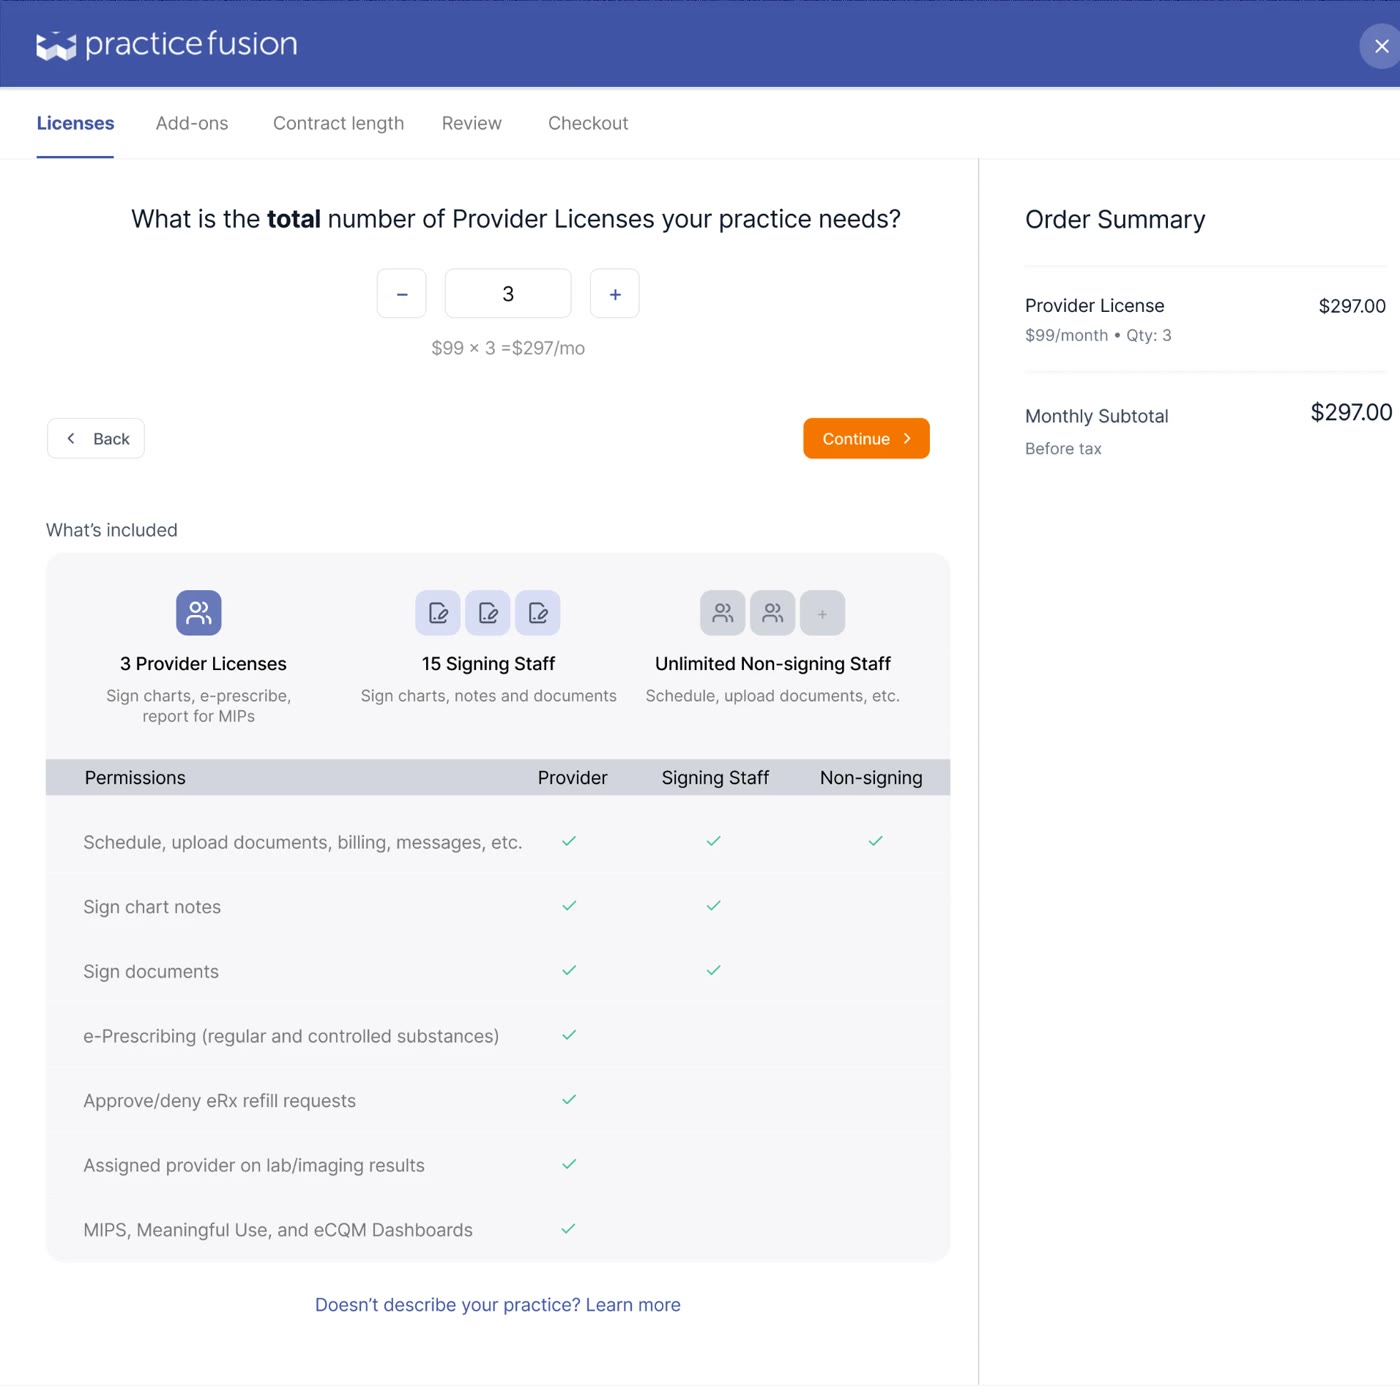Viewport: 1400px width, 1400px height.
Task: Click the second Signing Staff document icon
Action: point(488,613)
